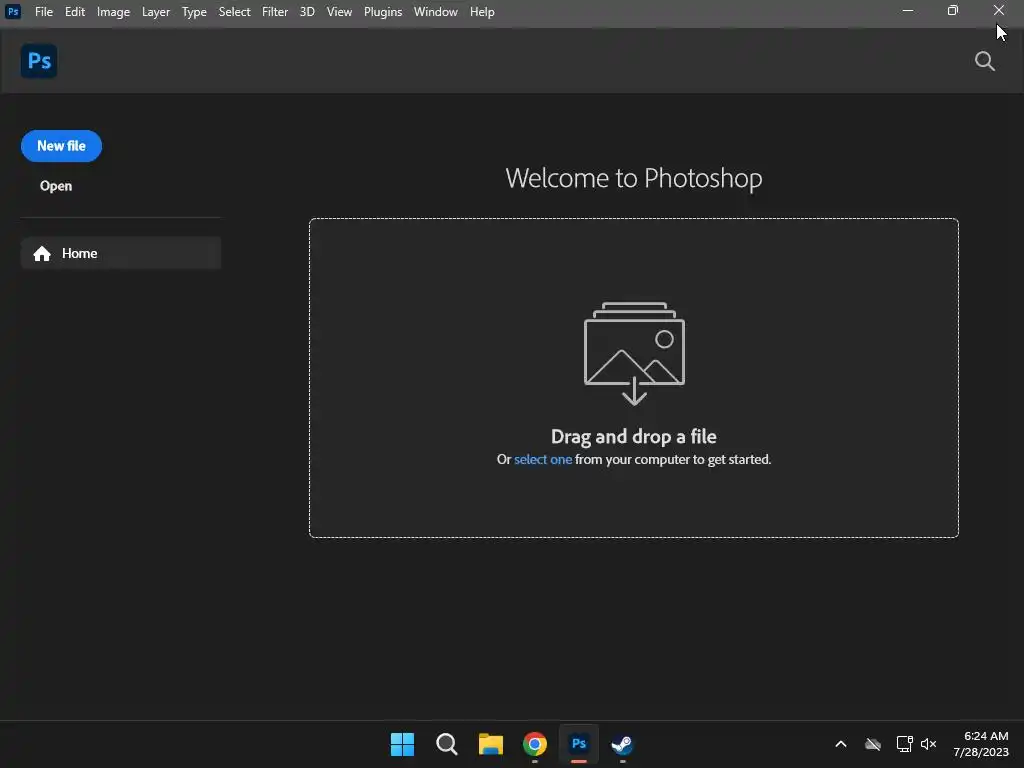
Task: Switch to Google Chrome in taskbar
Action: coord(534,744)
